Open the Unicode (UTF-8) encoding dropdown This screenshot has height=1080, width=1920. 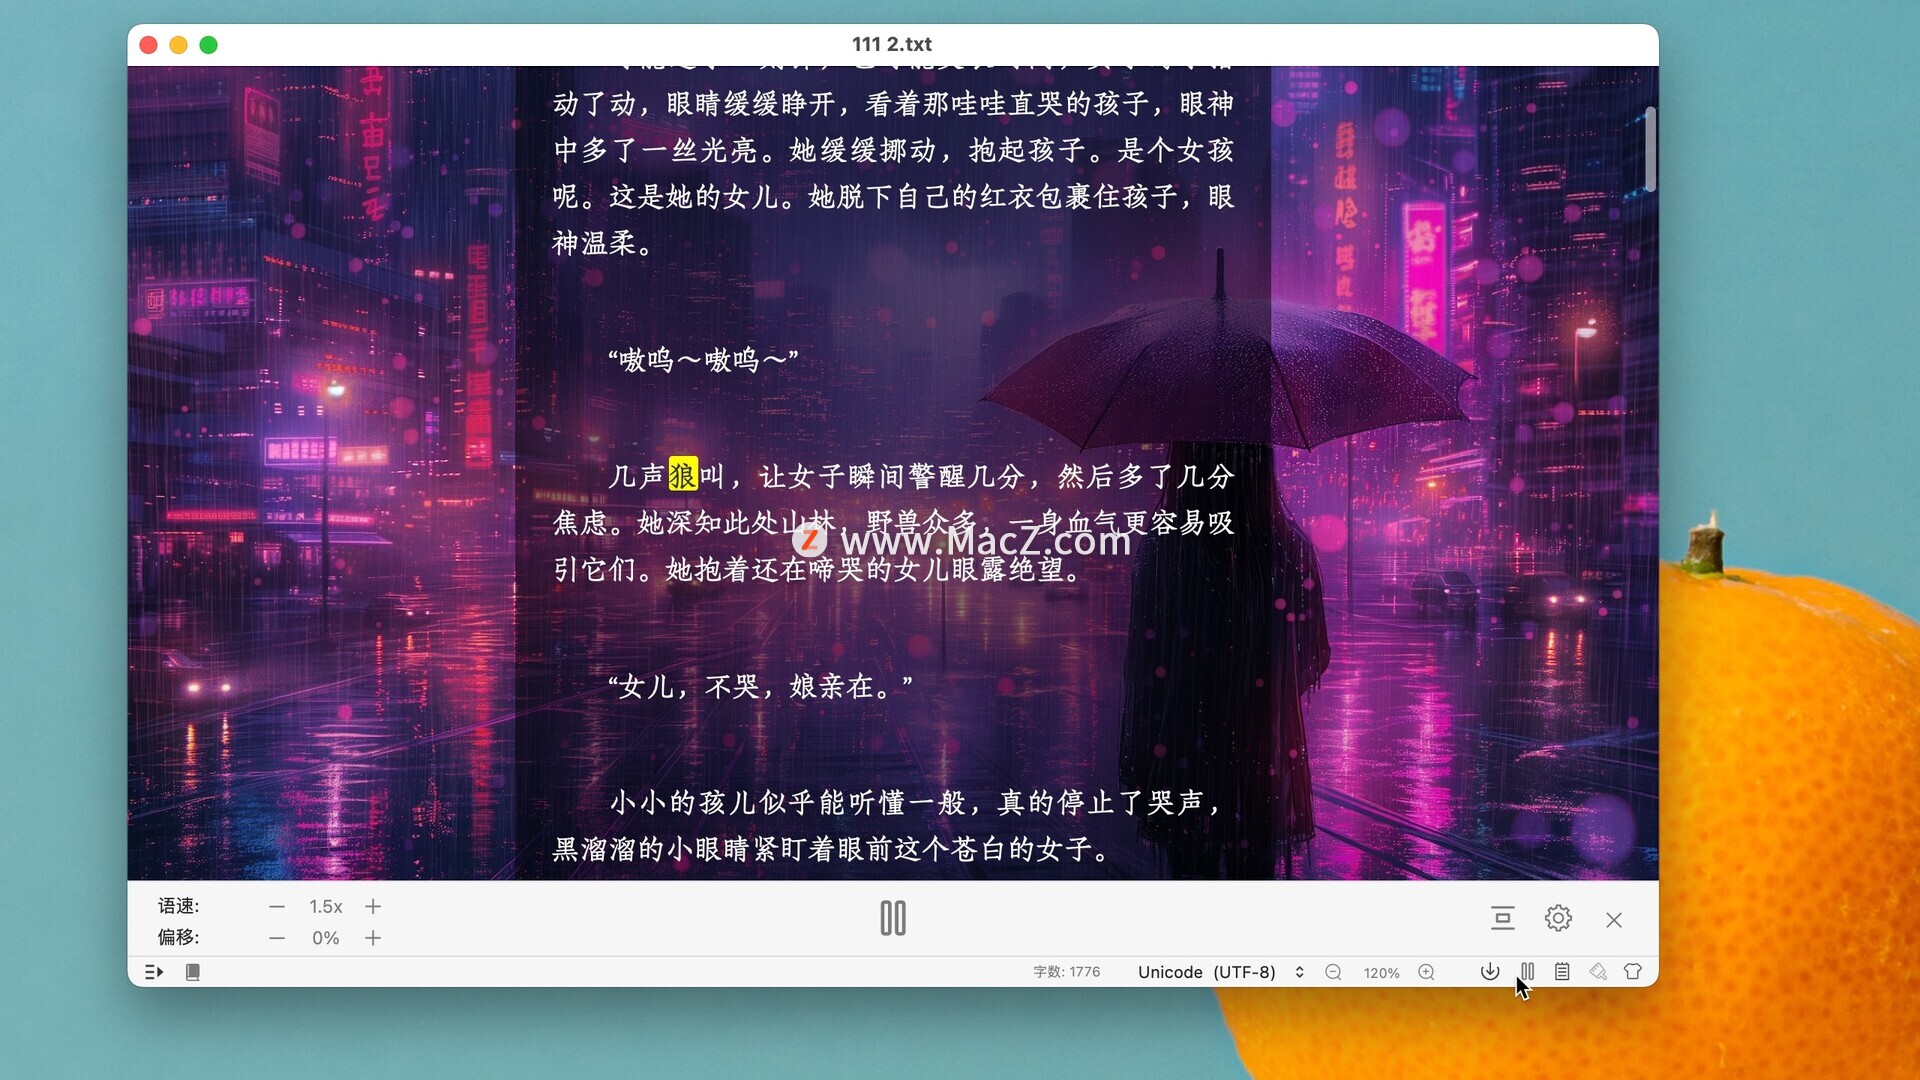[1221, 972]
